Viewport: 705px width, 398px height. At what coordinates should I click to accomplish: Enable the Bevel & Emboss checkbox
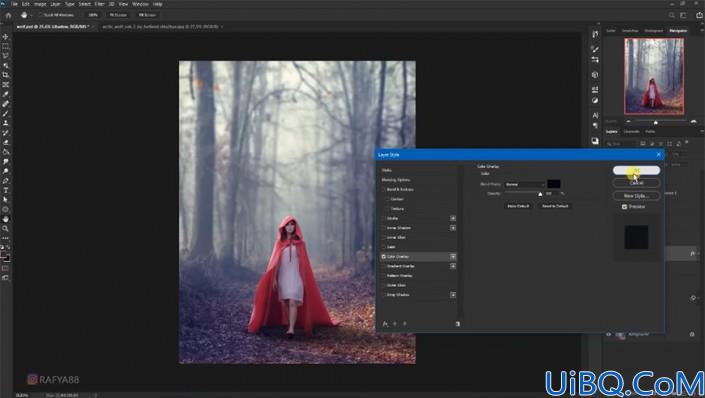(x=384, y=189)
